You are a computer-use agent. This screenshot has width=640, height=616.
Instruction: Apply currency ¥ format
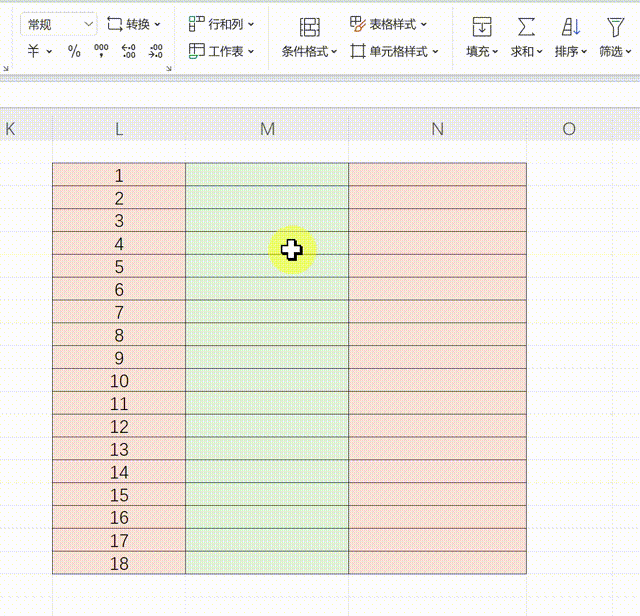[x=33, y=51]
